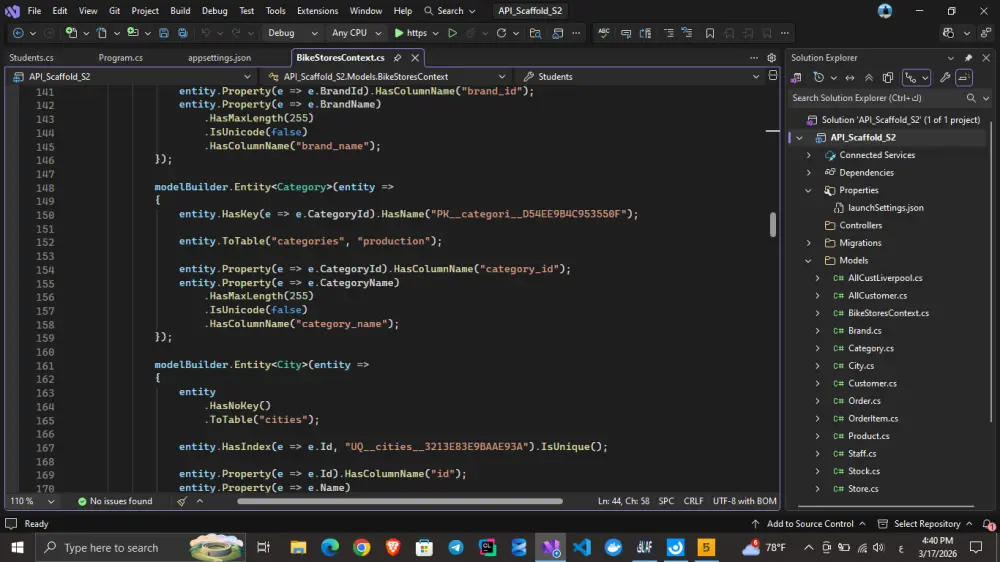1000x562 pixels.
Task: Click the Save file icon
Action: tap(164, 33)
